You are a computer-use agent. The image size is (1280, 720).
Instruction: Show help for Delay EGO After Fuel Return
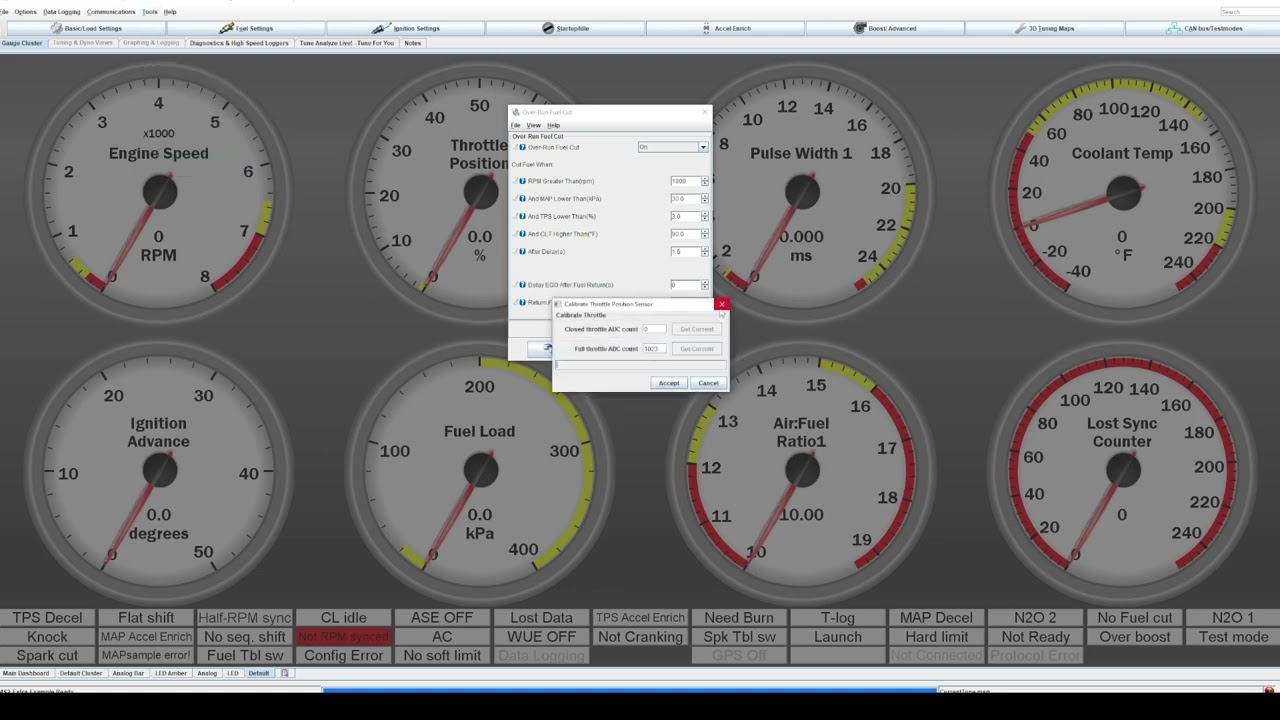pyautogui.click(x=522, y=285)
